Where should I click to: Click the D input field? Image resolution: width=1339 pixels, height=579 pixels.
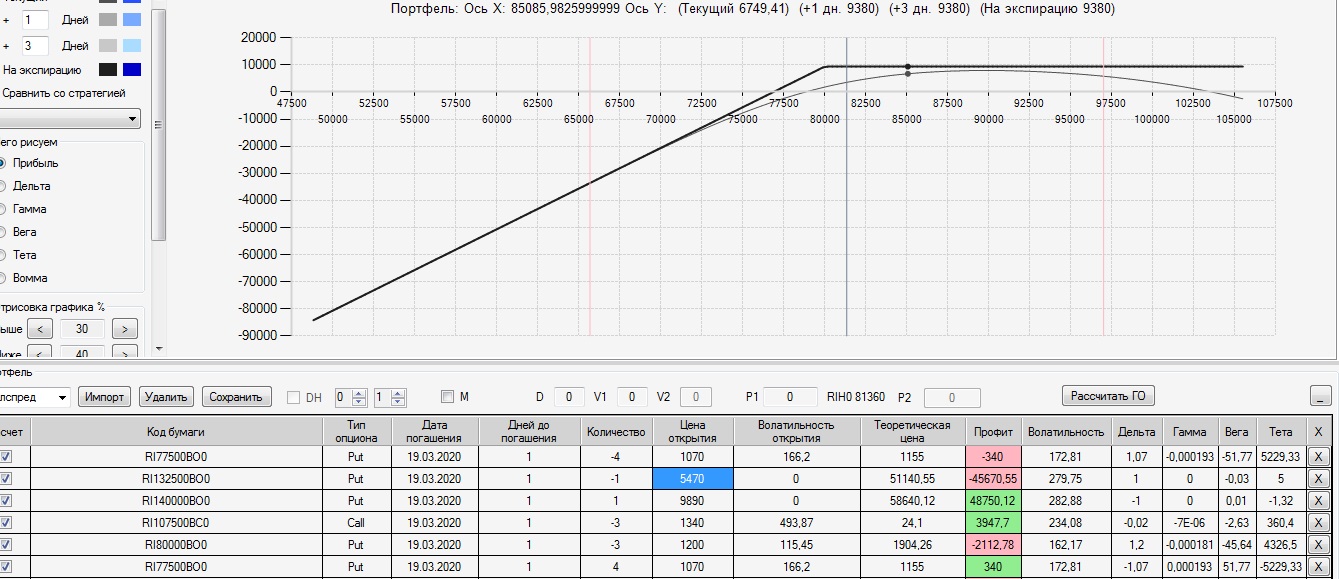[x=569, y=397]
